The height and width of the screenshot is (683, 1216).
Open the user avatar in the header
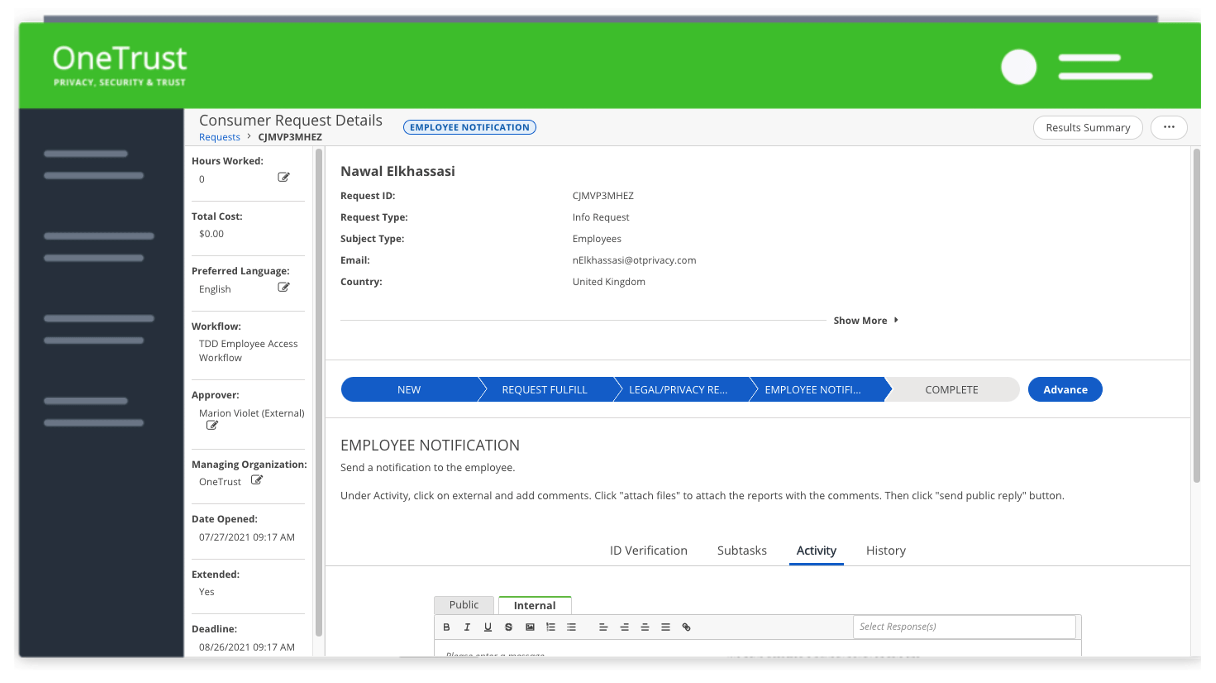tap(1019, 67)
